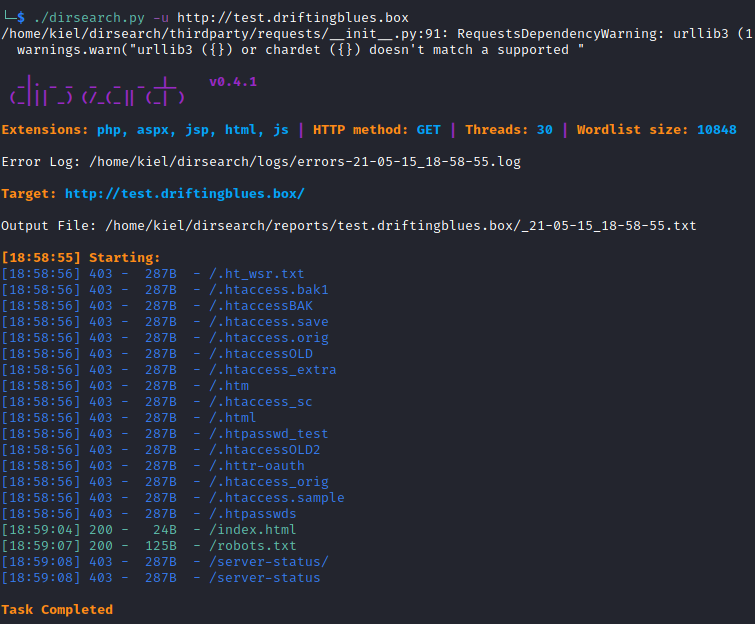
Task: Click the /.htpasswds result path
Action: (252, 514)
